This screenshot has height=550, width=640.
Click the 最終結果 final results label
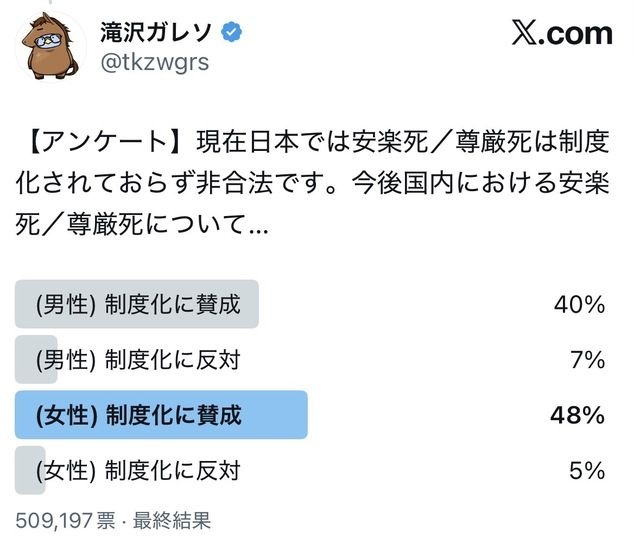[x=172, y=521]
